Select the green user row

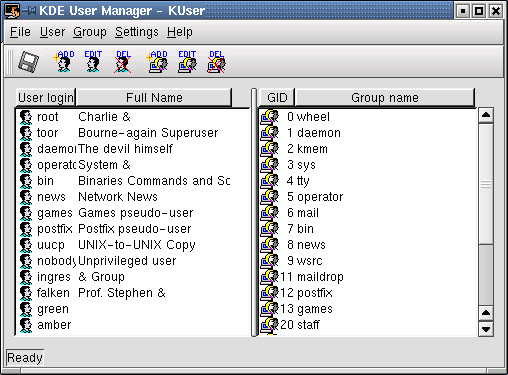[x=133, y=309]
